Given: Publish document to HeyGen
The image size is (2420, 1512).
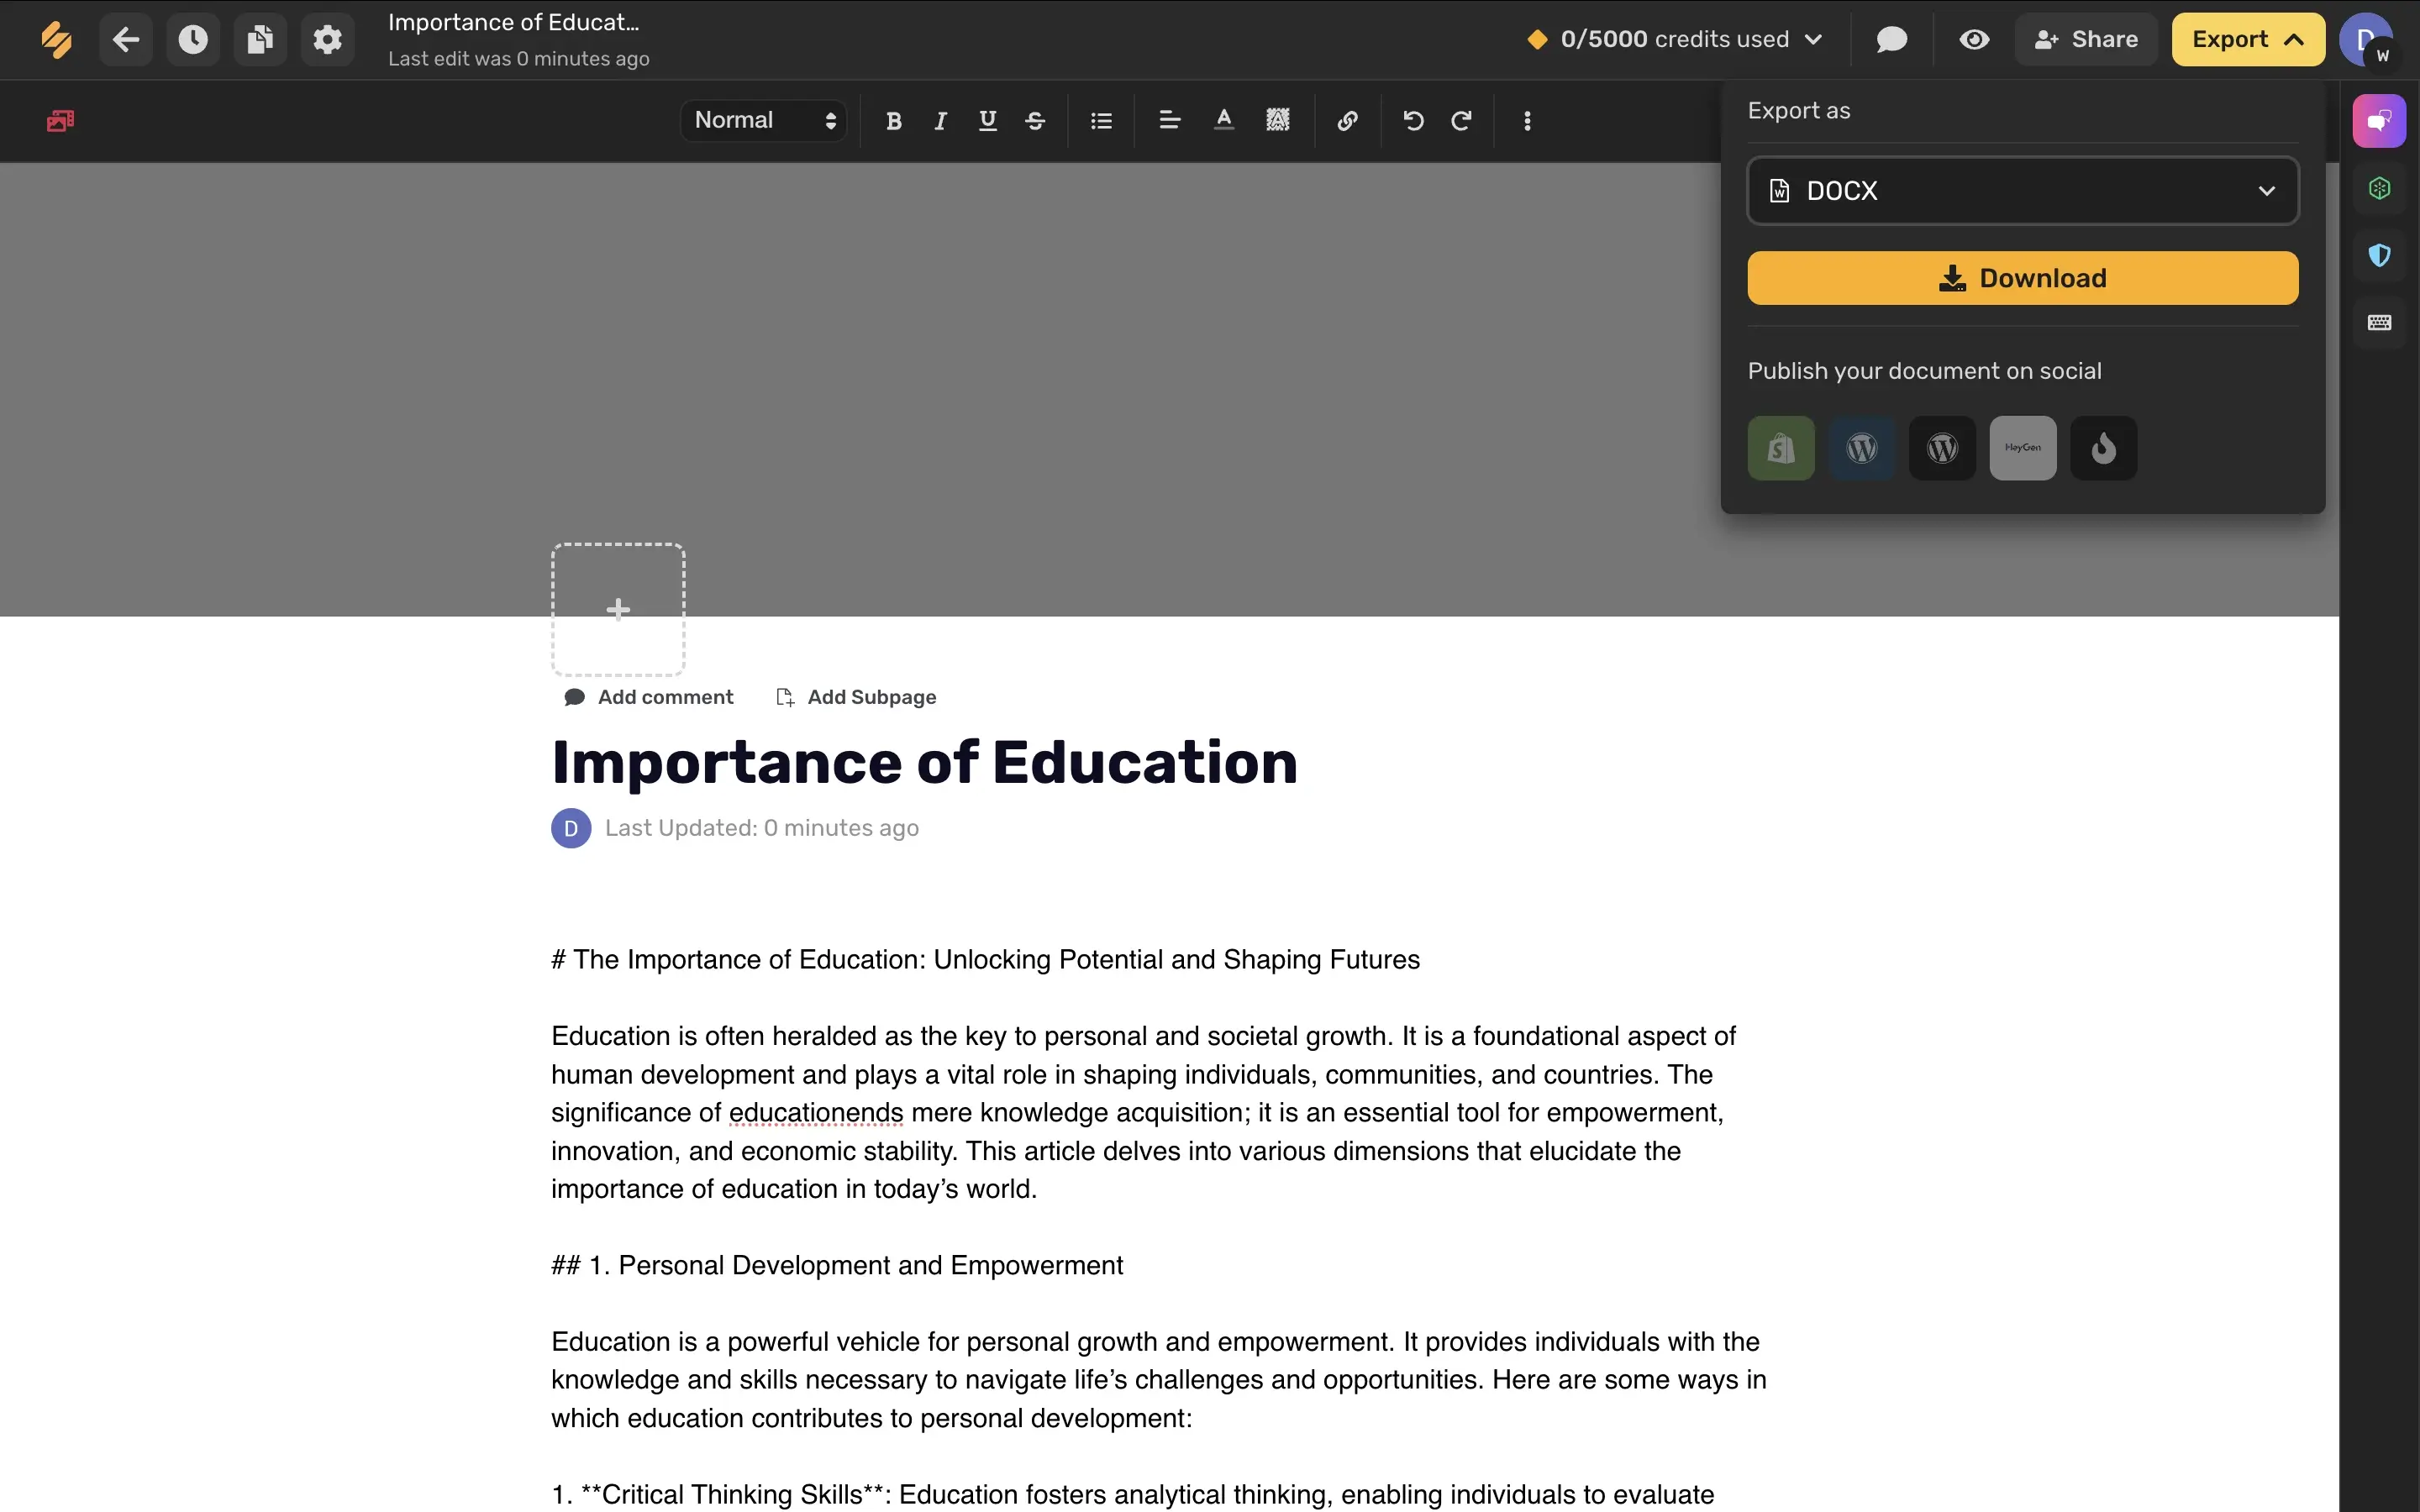Looking at the screenshot, I should click(2023, 448).
